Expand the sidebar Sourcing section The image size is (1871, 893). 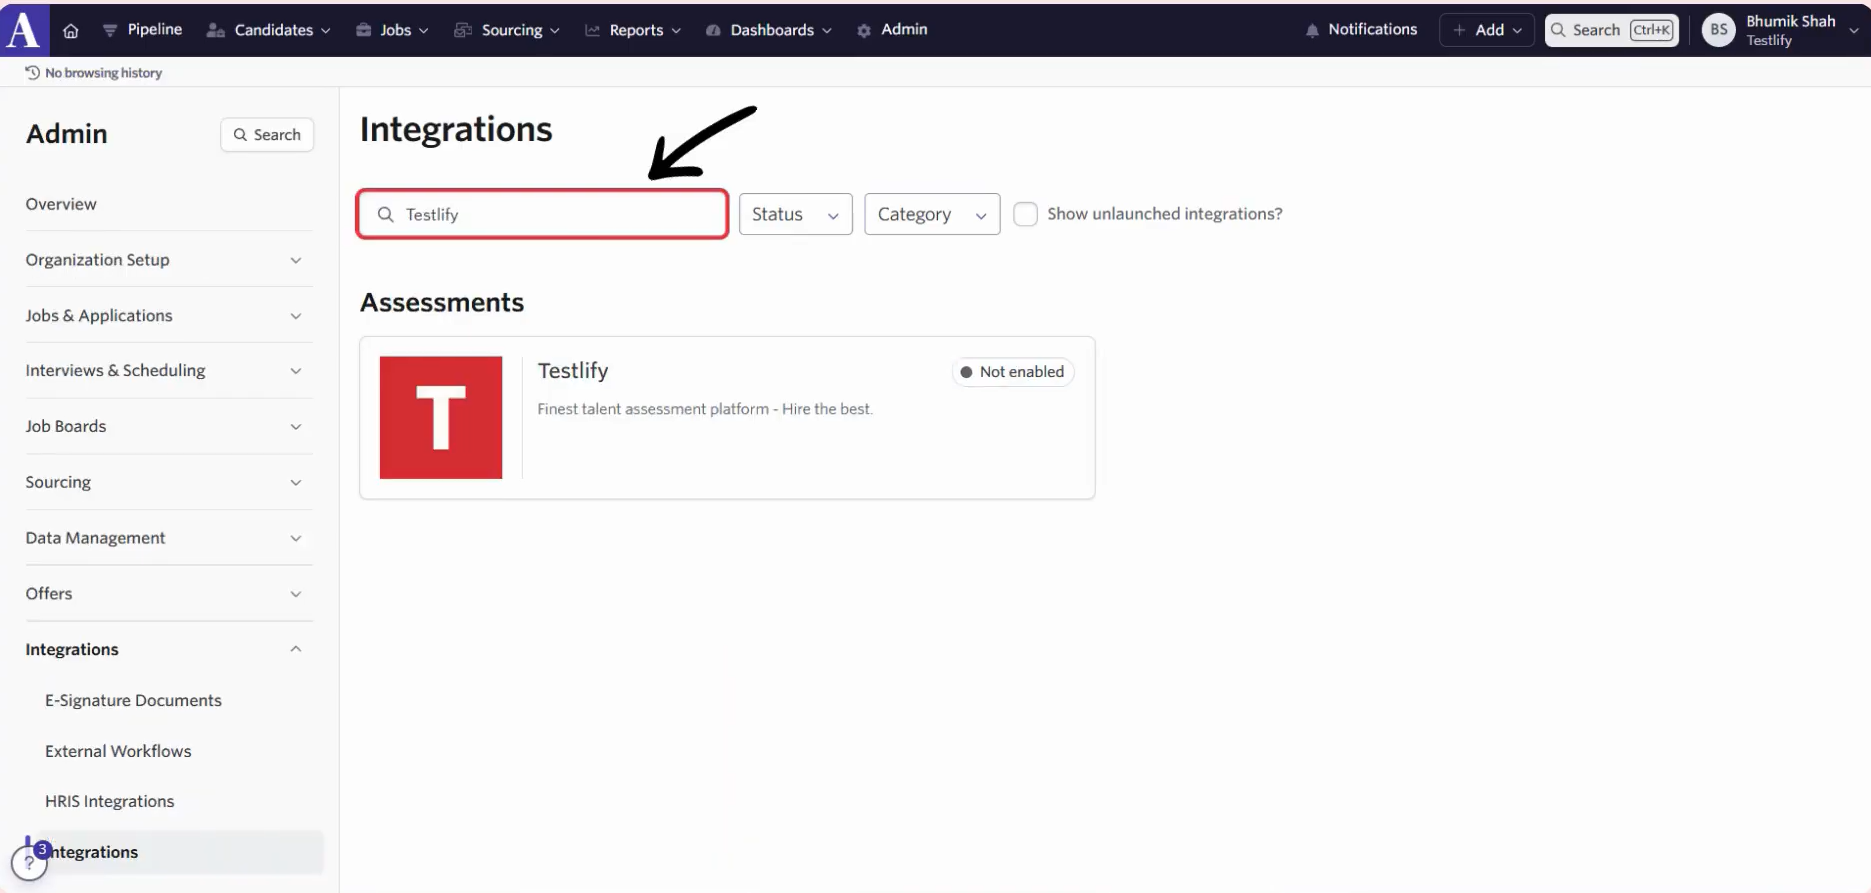tap(169, 483)
